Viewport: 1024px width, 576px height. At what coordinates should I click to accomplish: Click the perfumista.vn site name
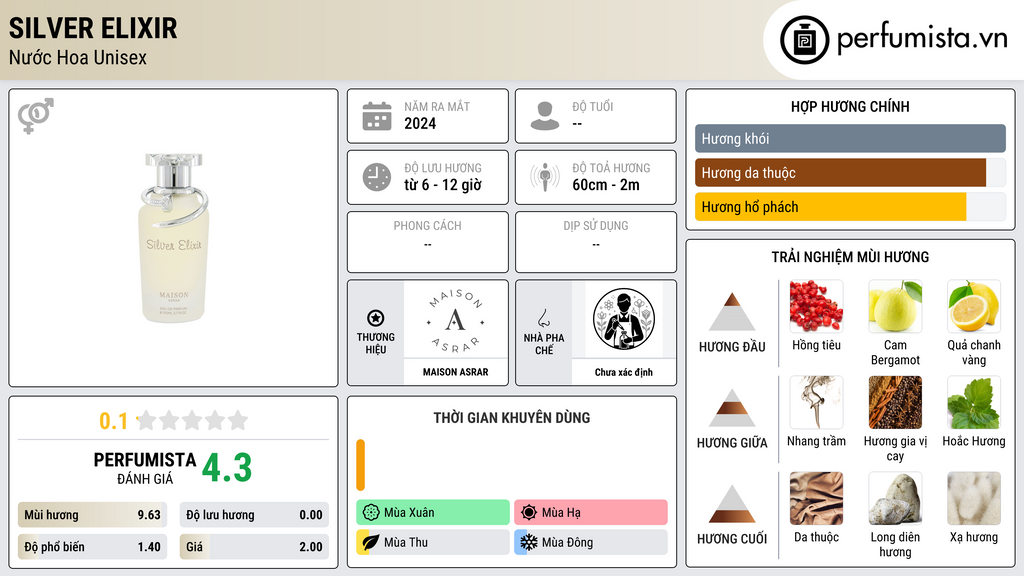(922, 38)
